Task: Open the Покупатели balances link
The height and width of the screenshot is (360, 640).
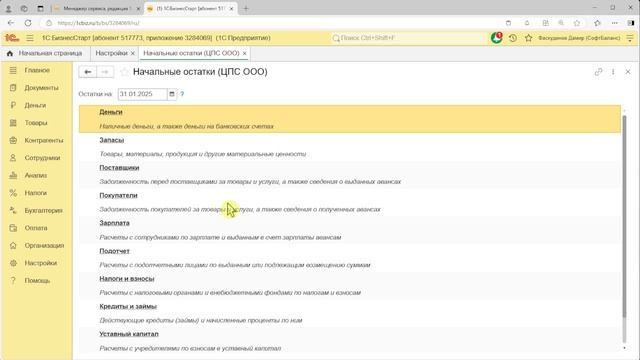Action: [118, 196]
